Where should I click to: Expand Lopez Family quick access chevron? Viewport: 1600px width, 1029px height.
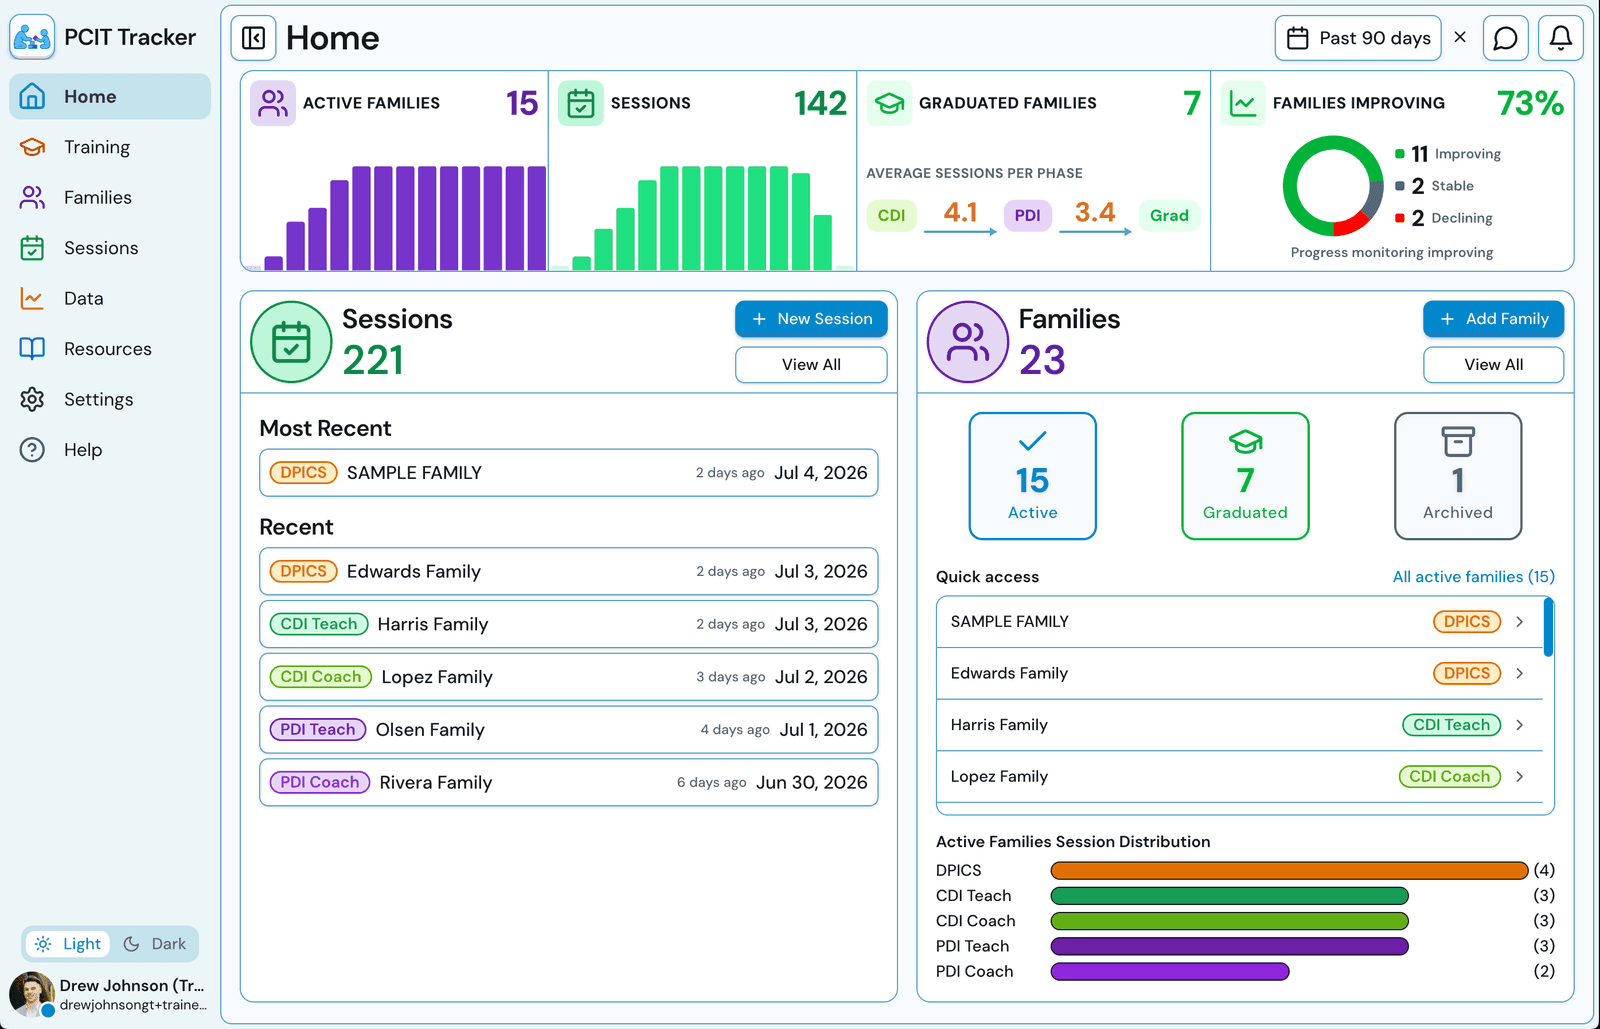1519,777
